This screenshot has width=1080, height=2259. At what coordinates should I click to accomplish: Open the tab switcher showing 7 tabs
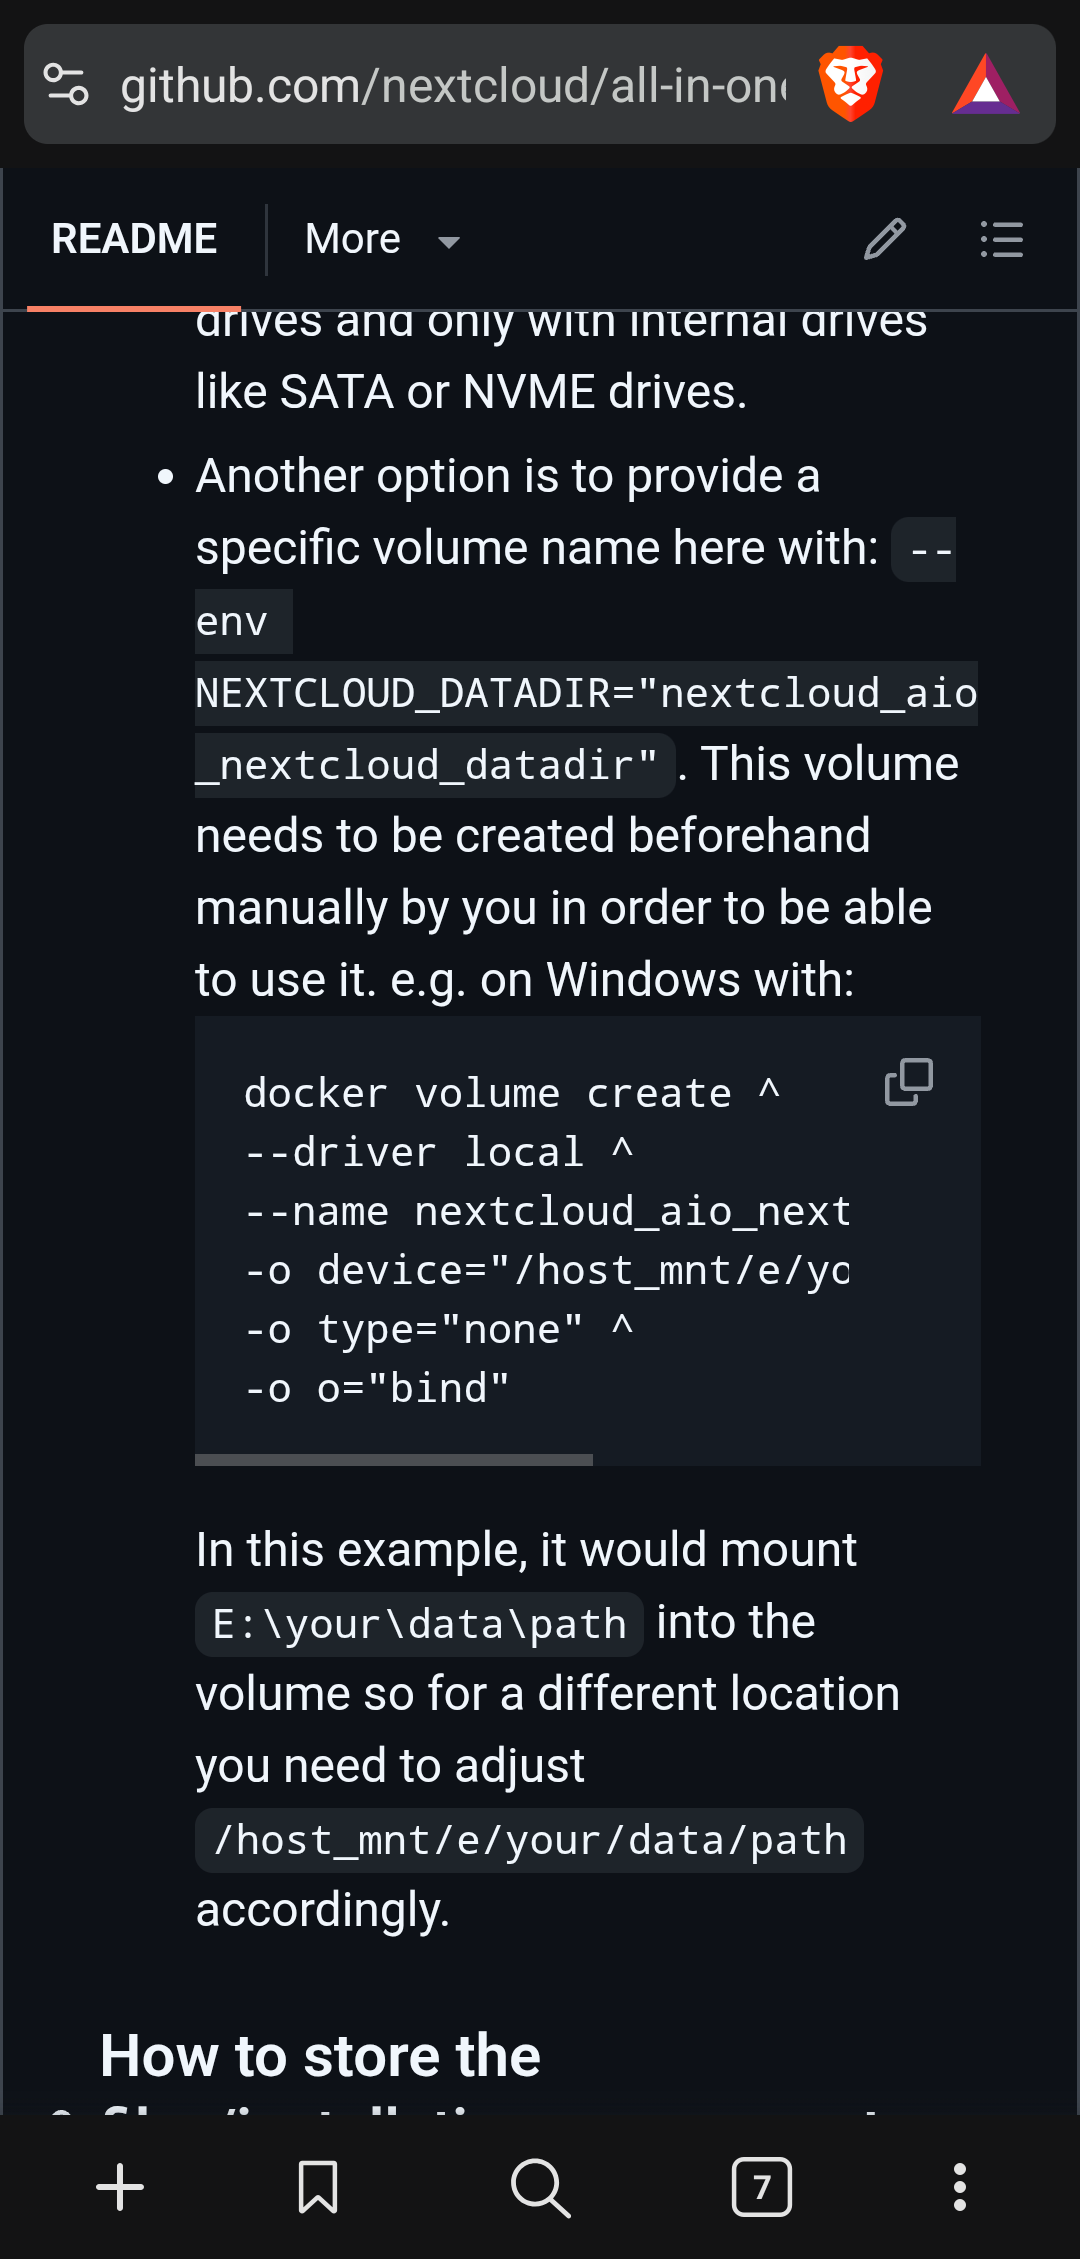pyautogui.click(x=762, y=2187)
